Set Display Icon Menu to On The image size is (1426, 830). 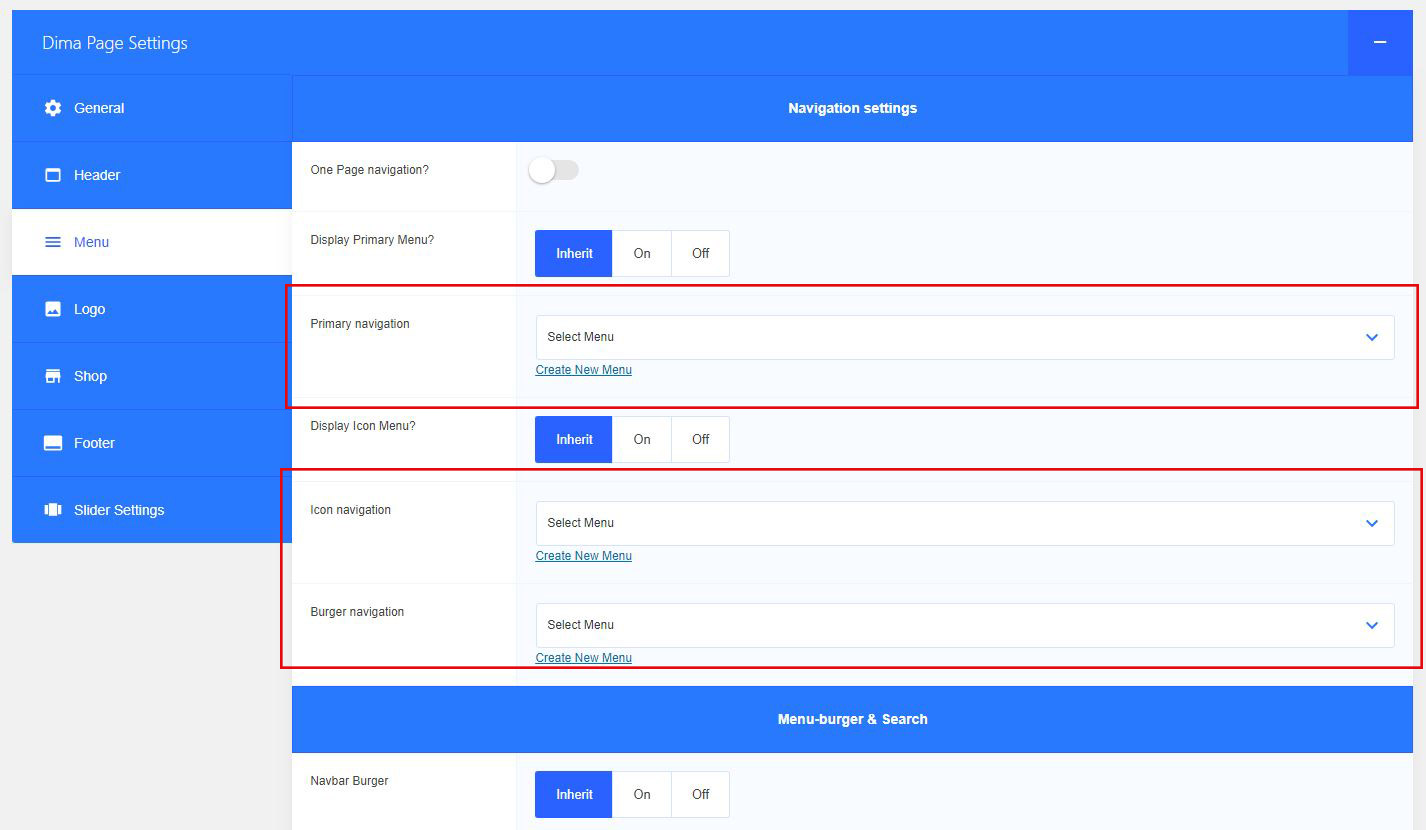tap(642, 440)
